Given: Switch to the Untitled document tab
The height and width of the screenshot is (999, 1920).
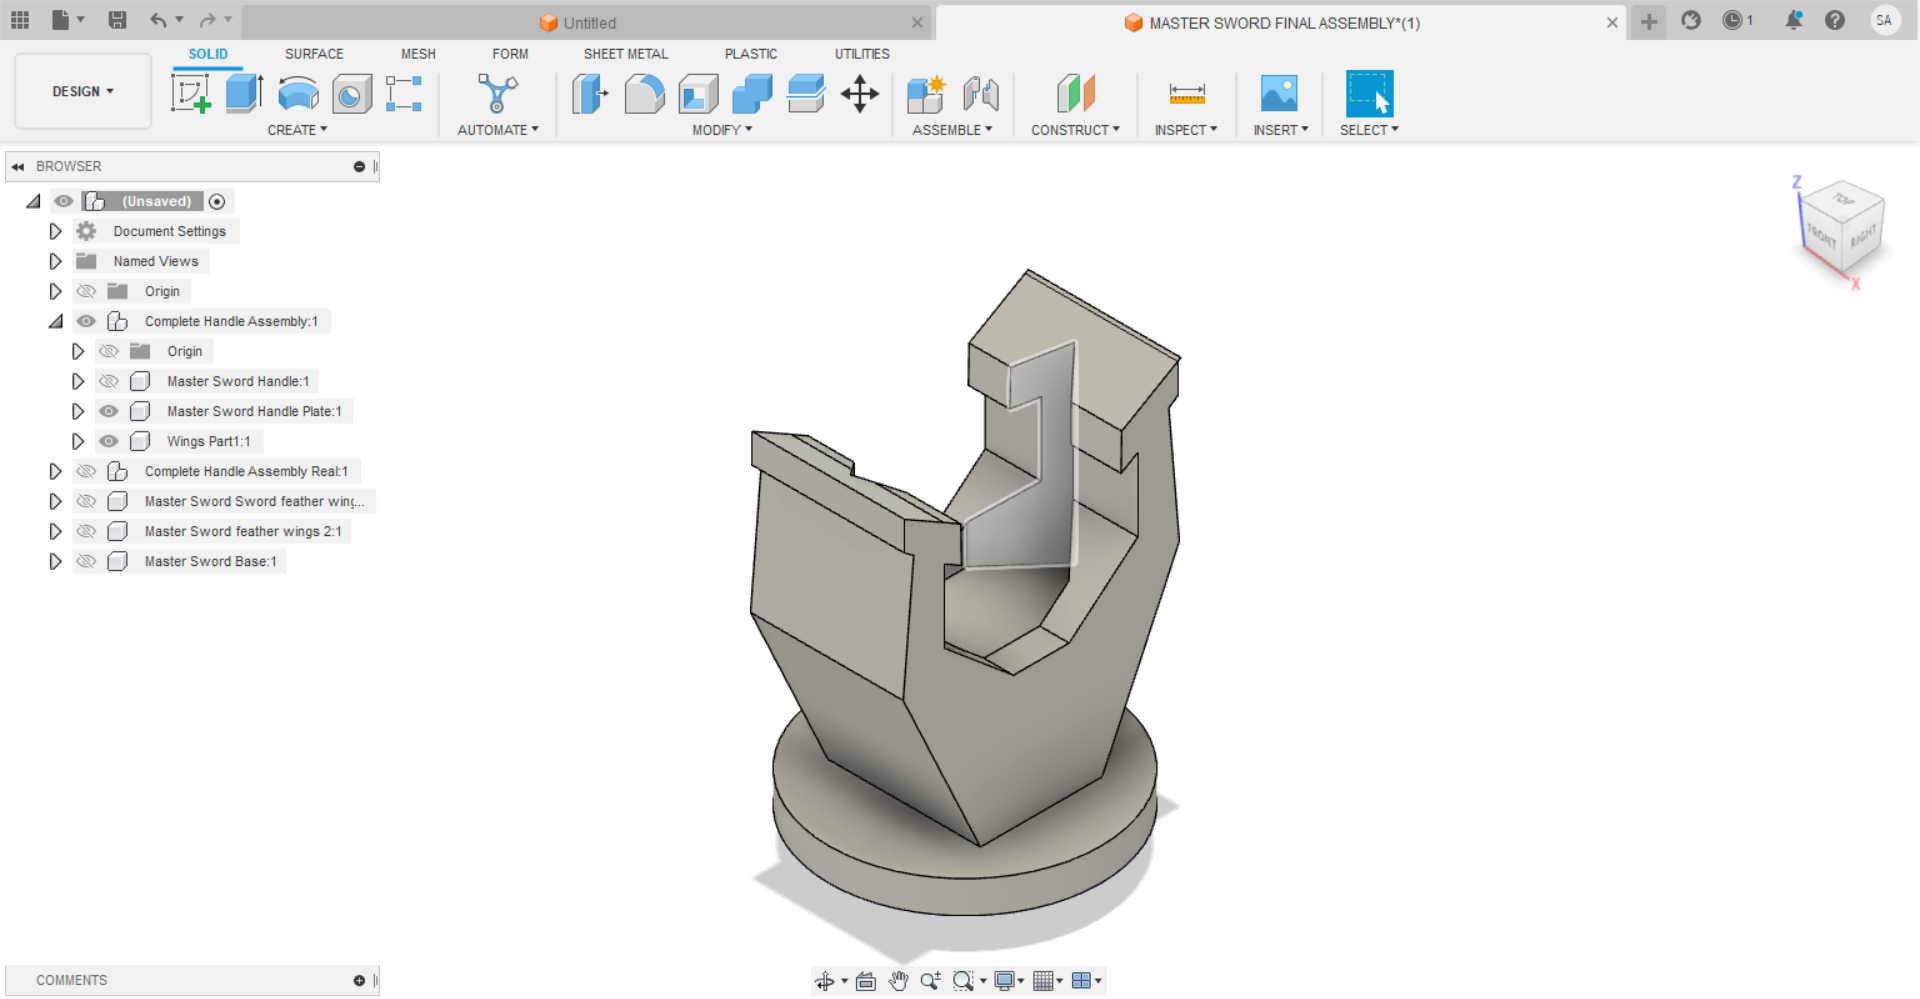Looking at the screenshot, I should [587, 22].
